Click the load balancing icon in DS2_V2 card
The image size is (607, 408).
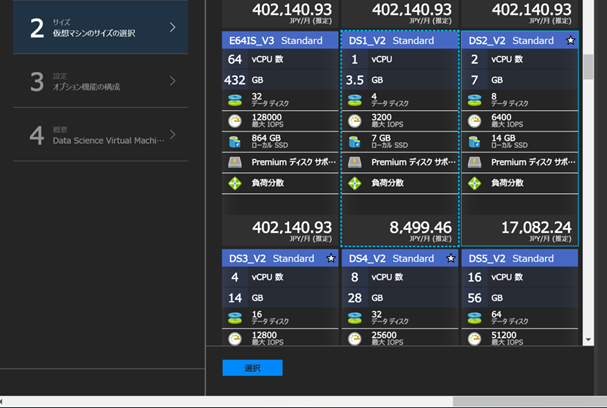pyautogui.click(x=475, y=183)
